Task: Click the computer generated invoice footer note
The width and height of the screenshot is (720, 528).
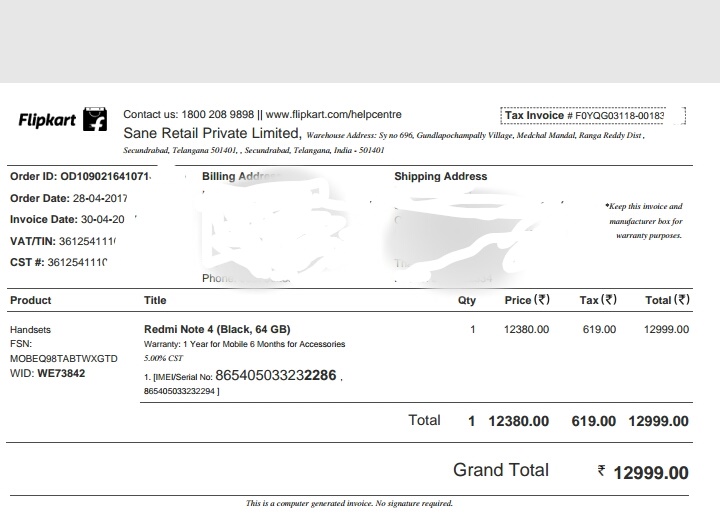Action: pyautogui.click(x=349, y=503)
